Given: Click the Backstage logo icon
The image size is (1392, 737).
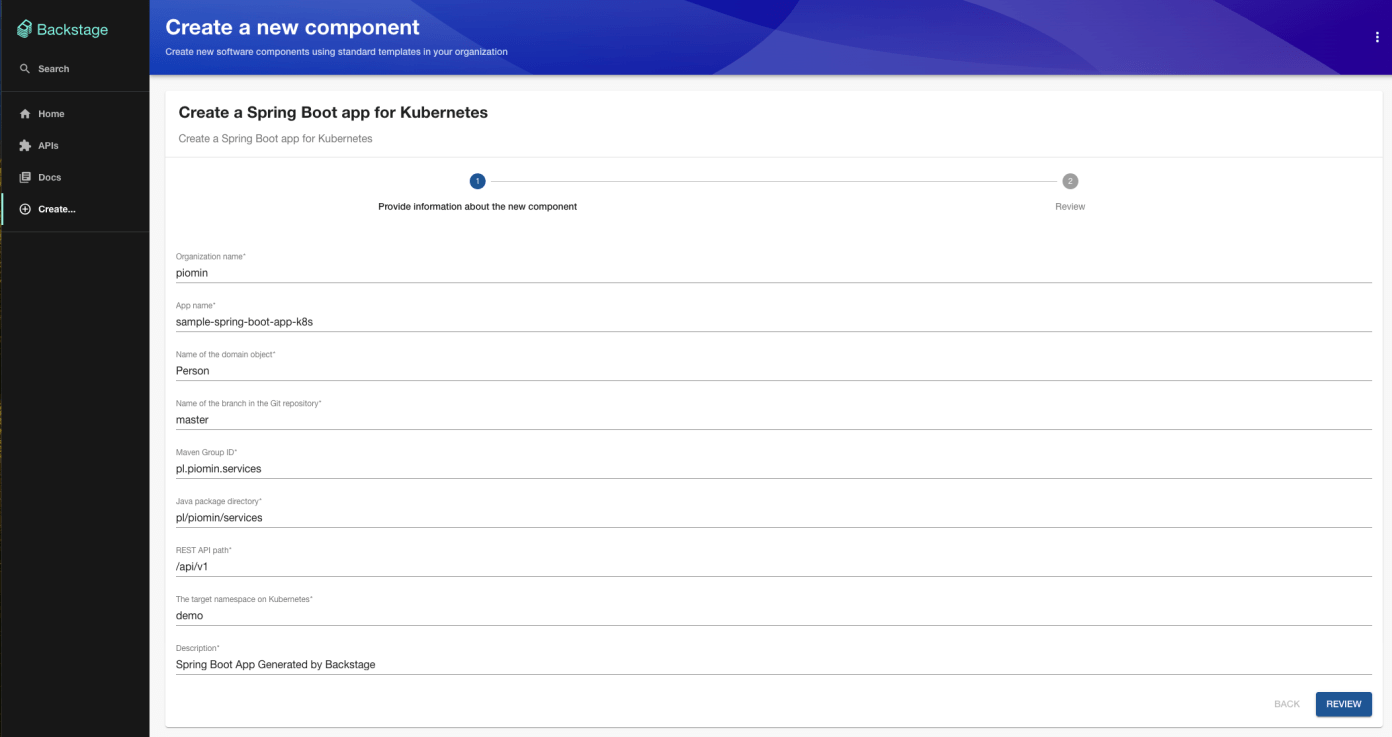Looking at the screenshot, I should tap(25, 29).
